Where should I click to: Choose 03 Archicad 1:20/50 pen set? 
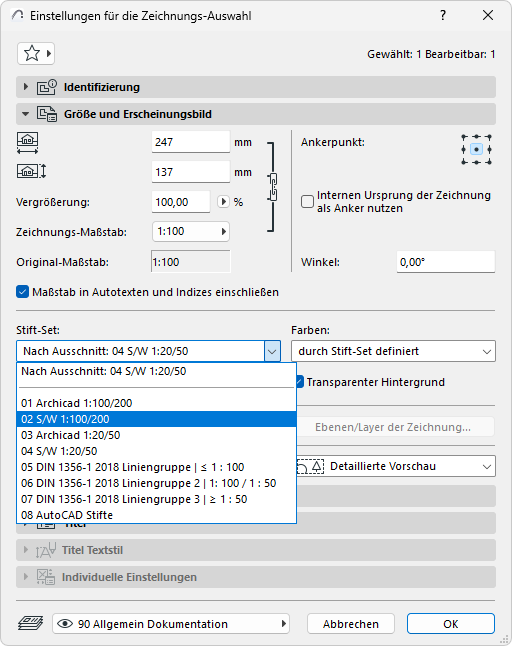click(x=157, y=435)
